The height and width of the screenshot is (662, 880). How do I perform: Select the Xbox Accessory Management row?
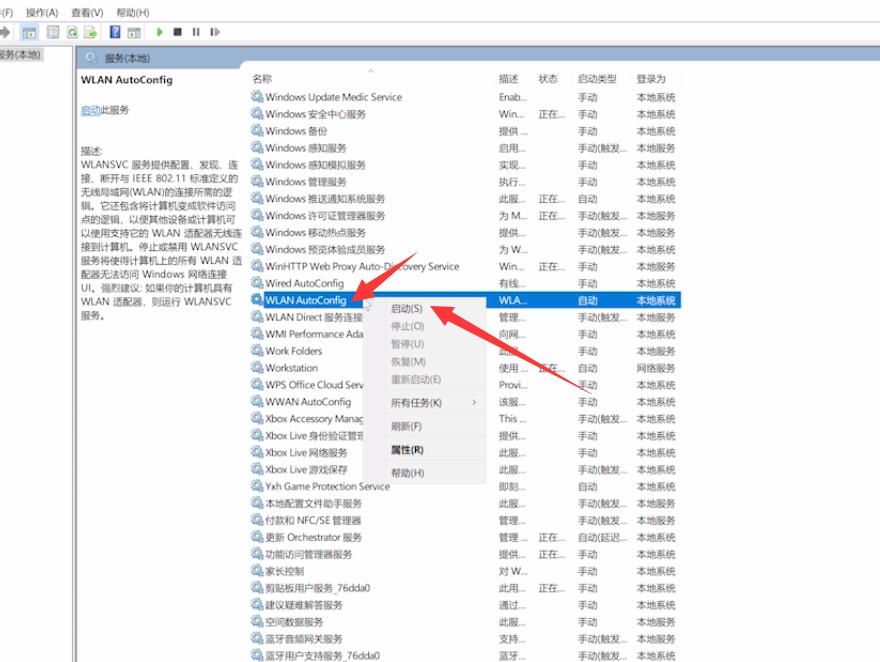pos(465,419)
